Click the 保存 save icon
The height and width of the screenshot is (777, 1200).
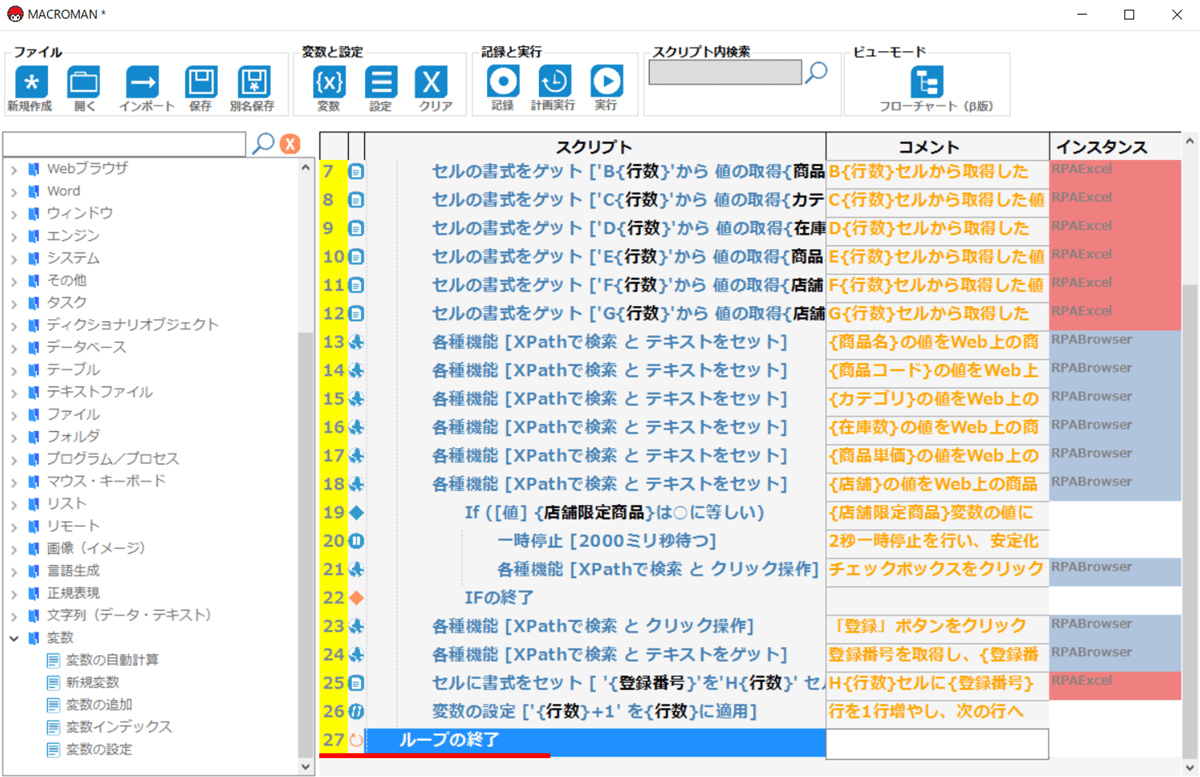pyautogui.click(x=201, y=82)
